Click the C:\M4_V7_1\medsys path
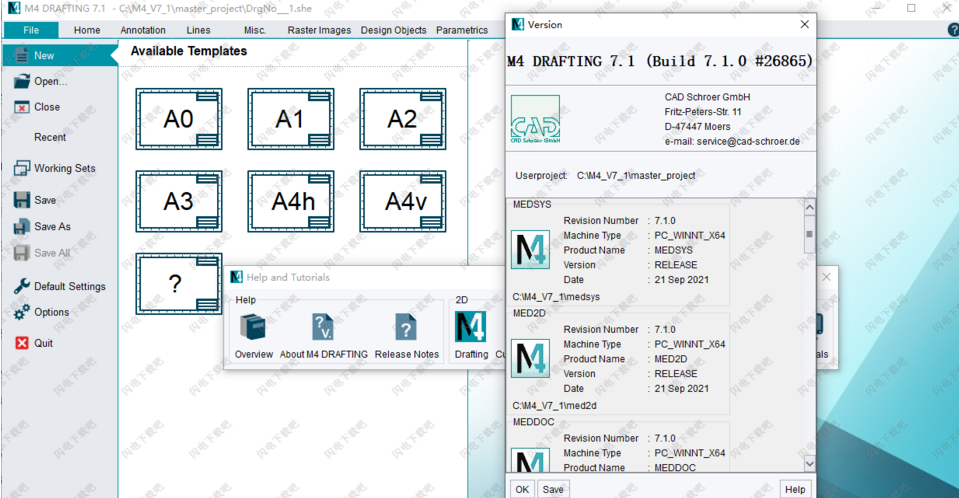 pyautogui.click(x=556, y=297)
